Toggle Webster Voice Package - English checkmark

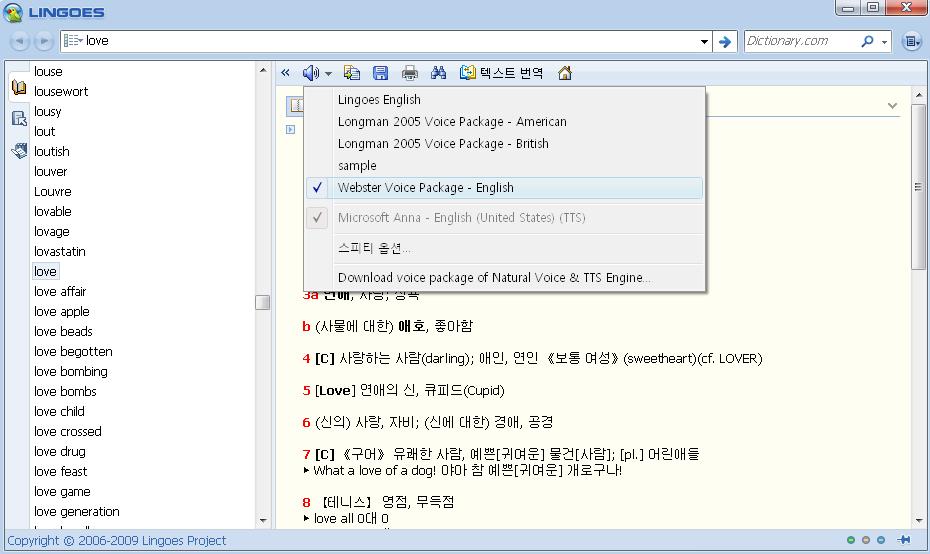317,187
